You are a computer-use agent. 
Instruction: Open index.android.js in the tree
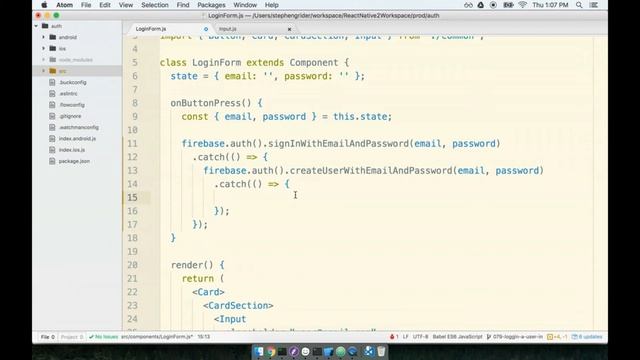coord(77,139)
